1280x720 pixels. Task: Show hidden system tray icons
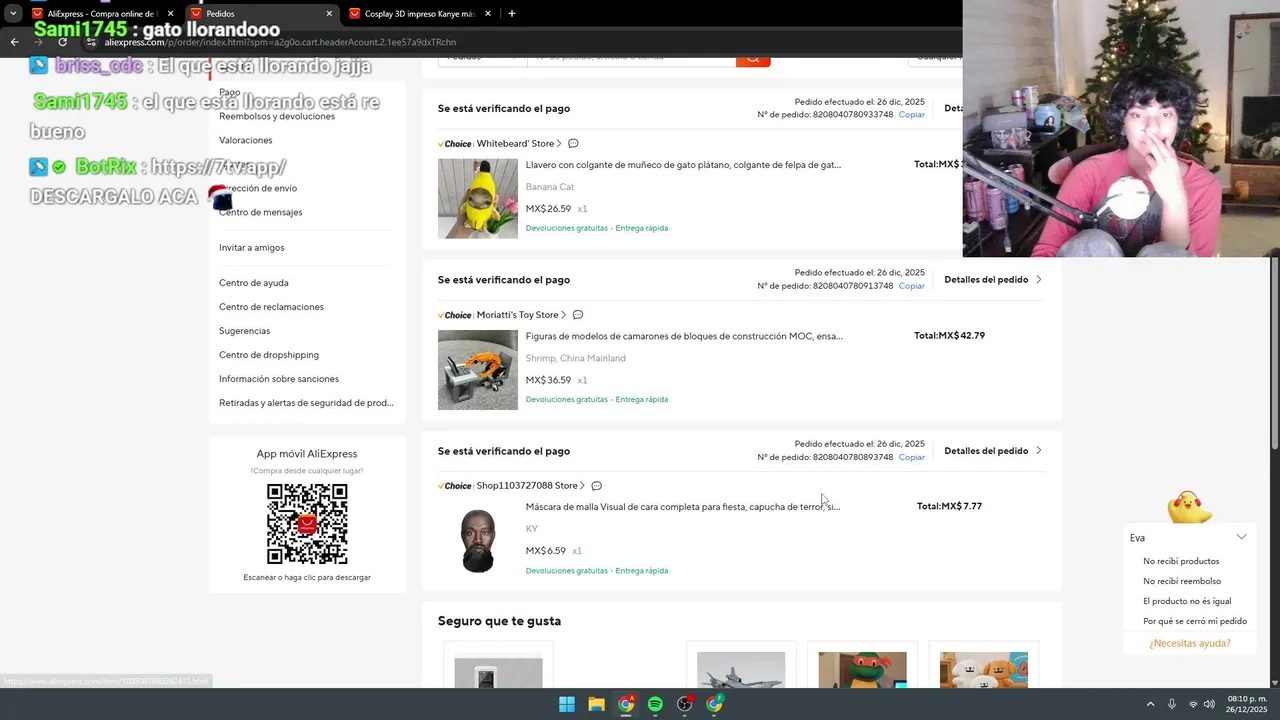point(1150,704)
